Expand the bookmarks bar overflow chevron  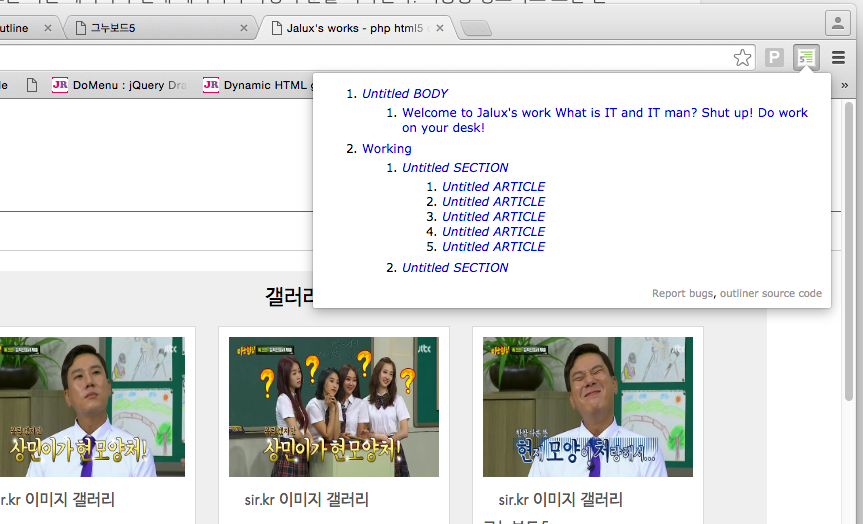point(846,86)
